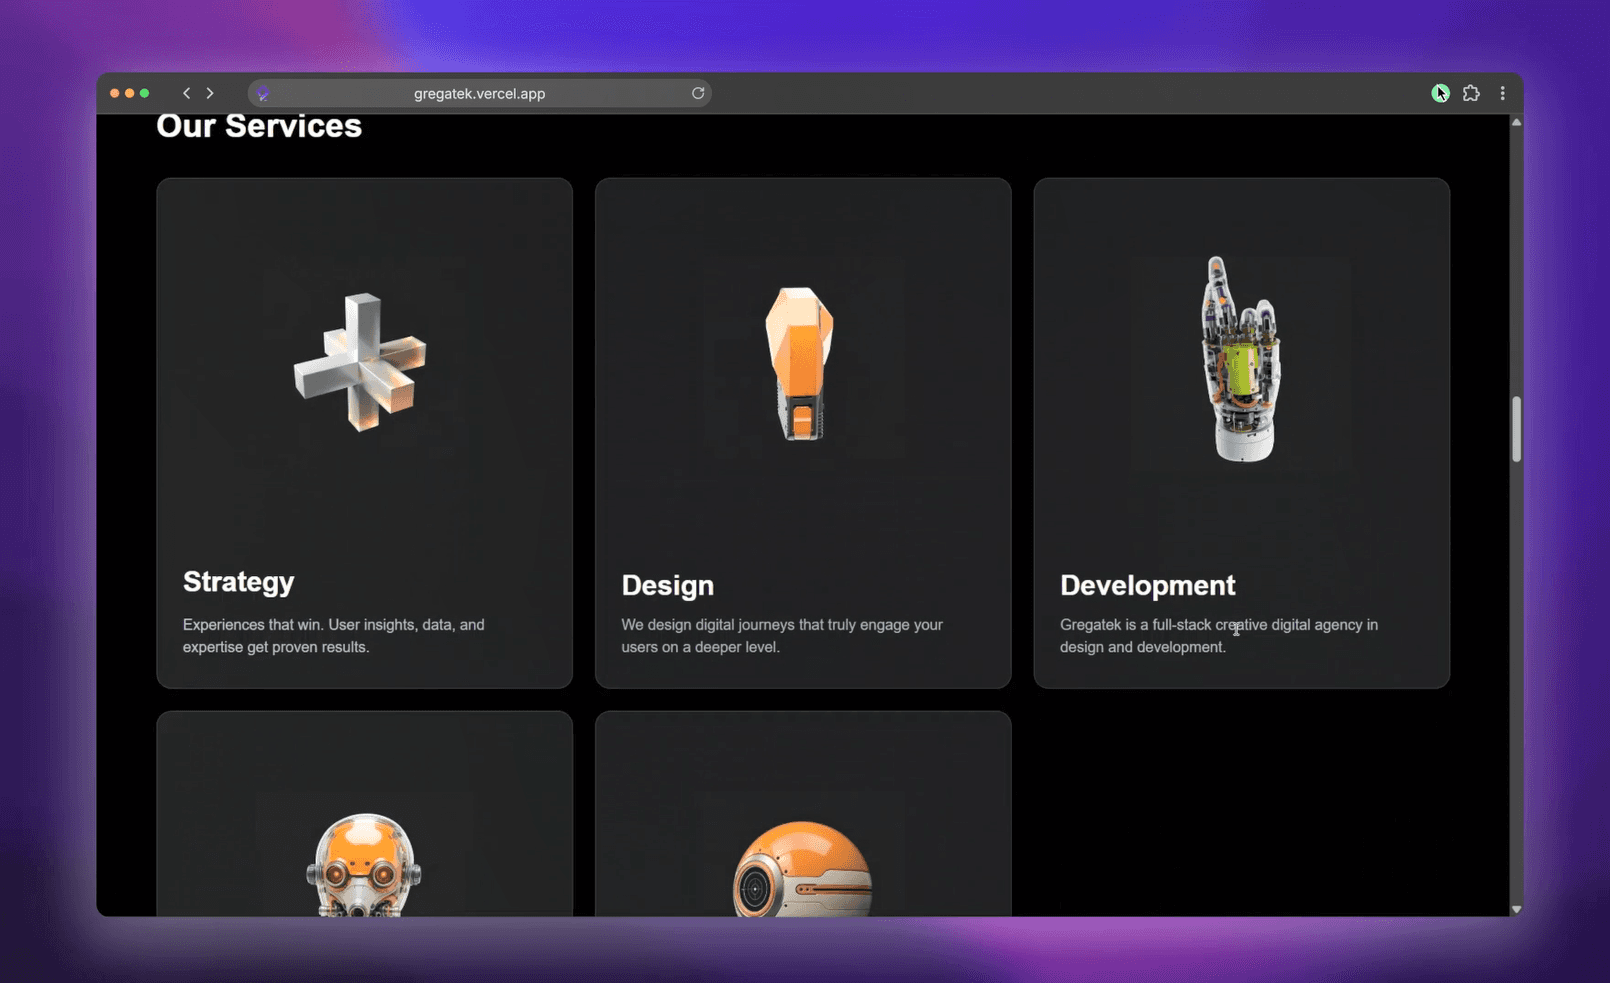This screenshot has width=1610, height=983.
Task: Click the metallic cross Strategy image
Action: 360,362
